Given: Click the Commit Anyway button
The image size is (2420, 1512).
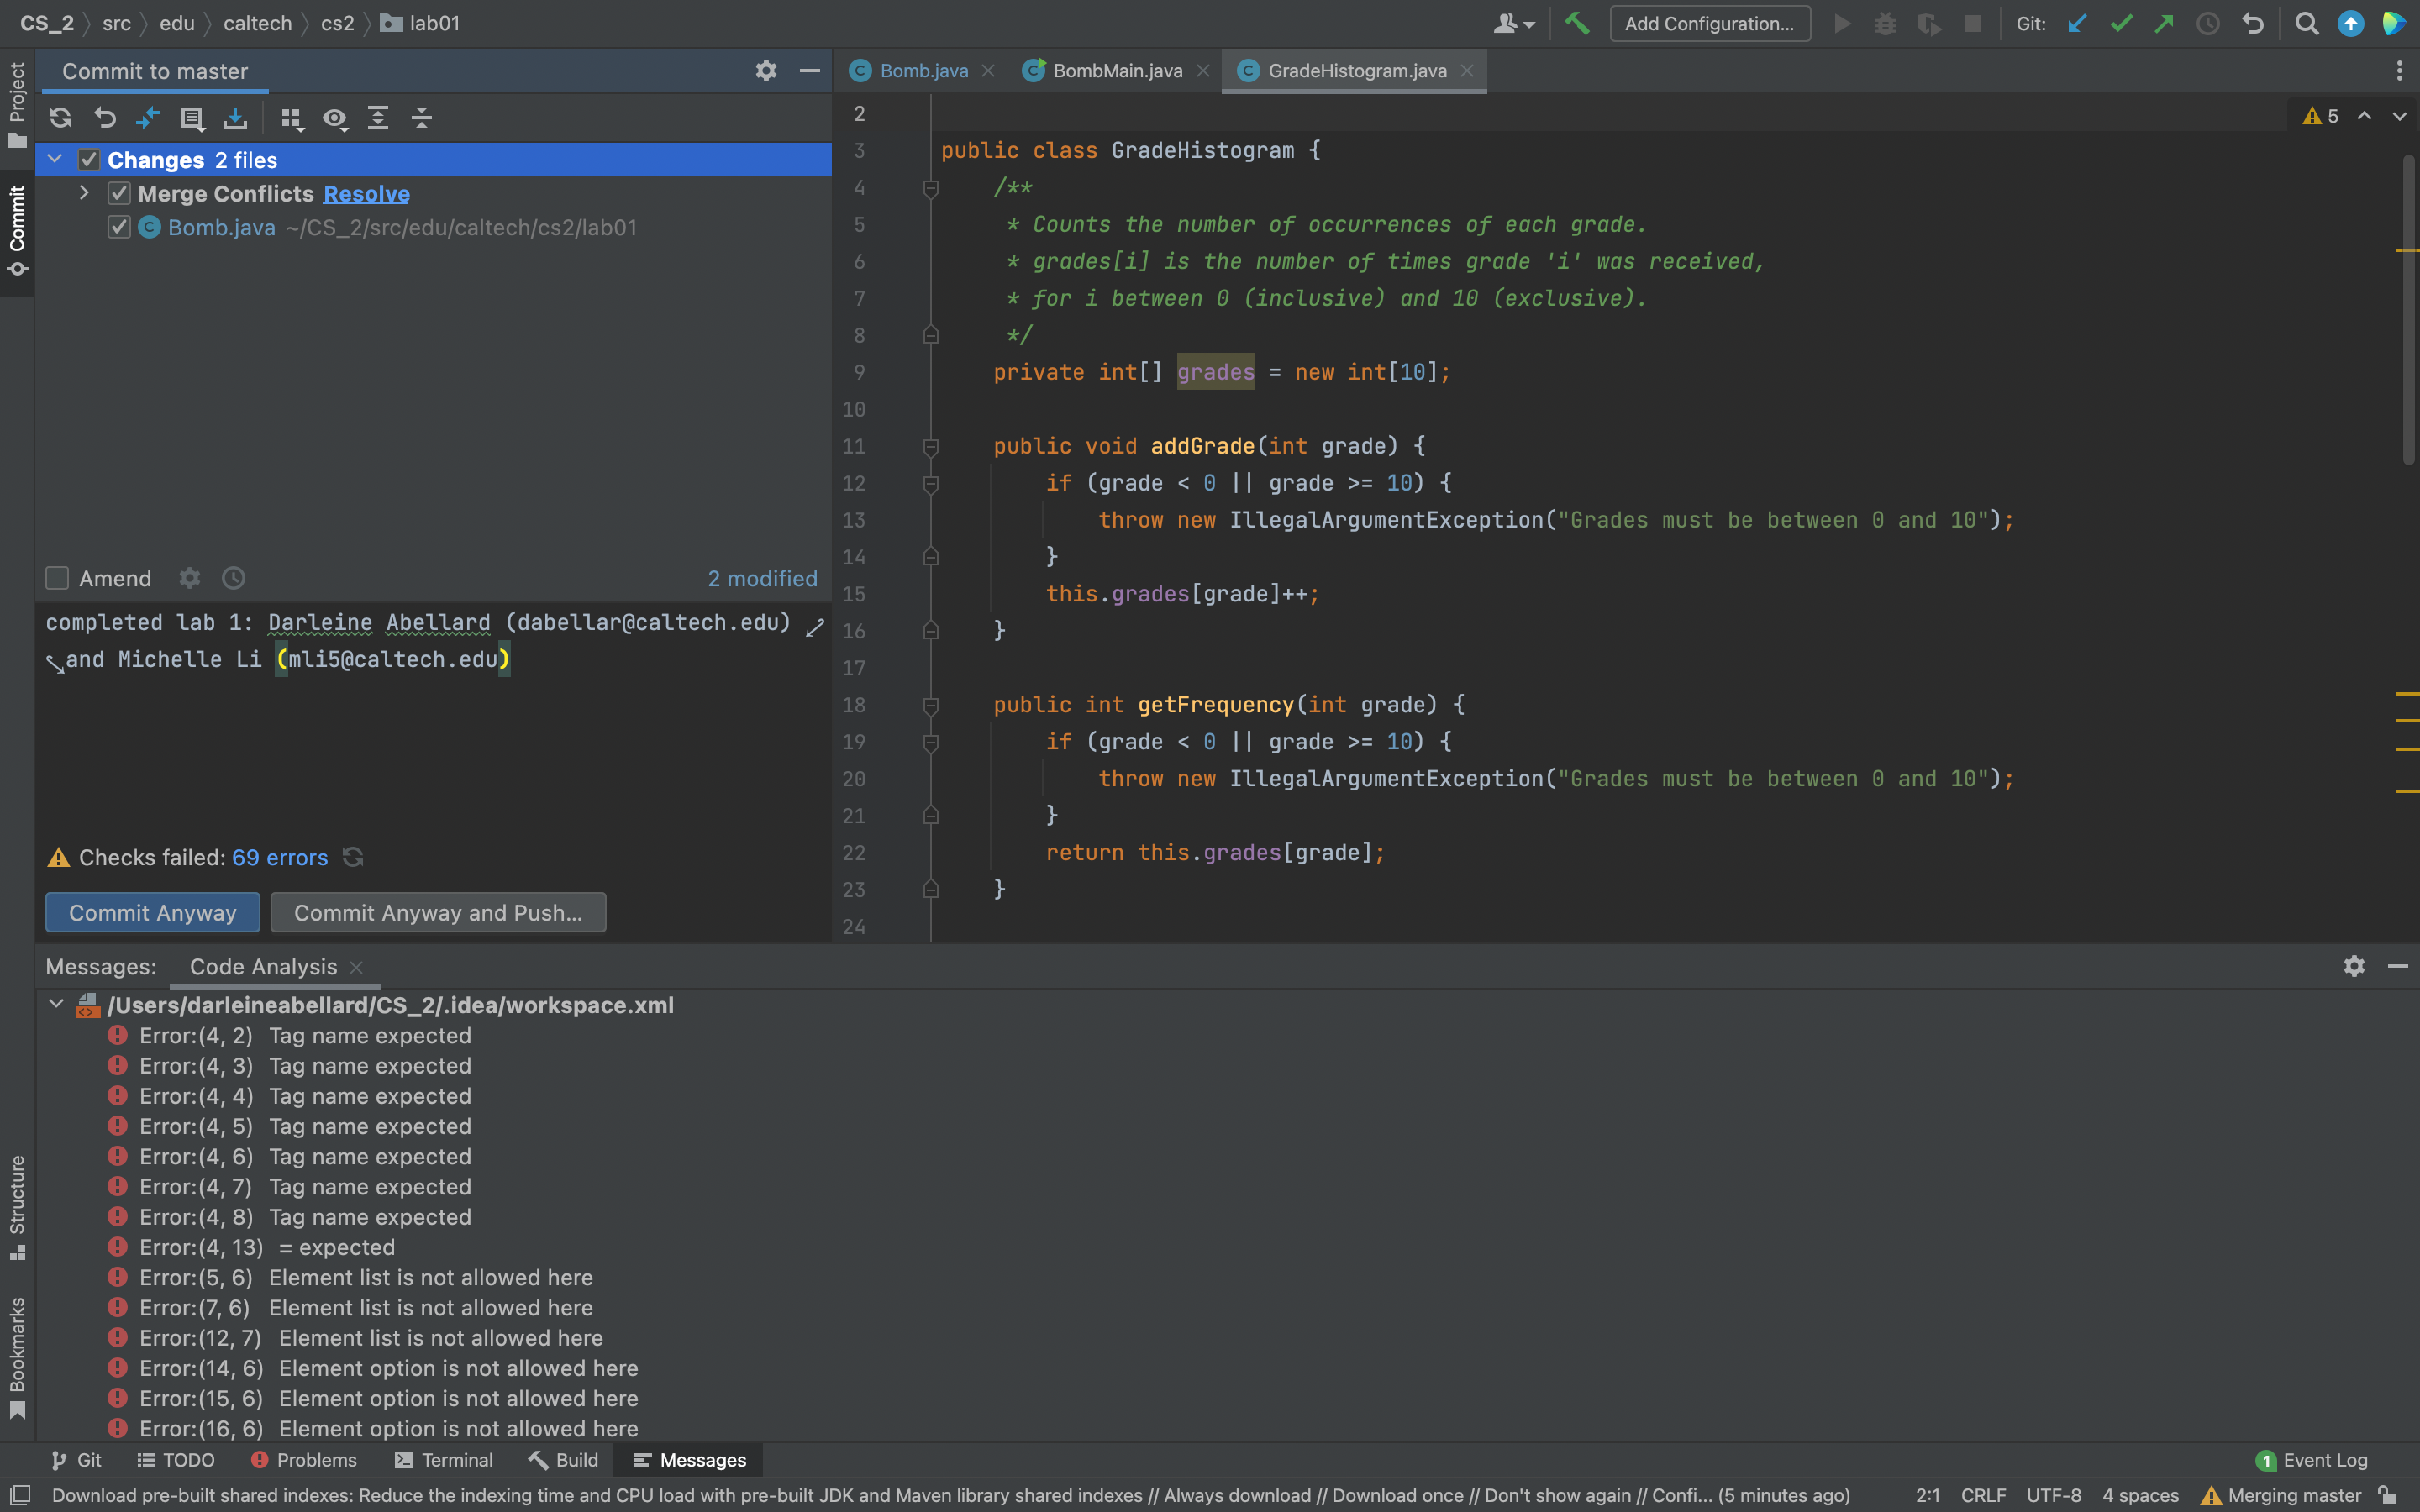Looking at the screenshot, I should 152,912.
